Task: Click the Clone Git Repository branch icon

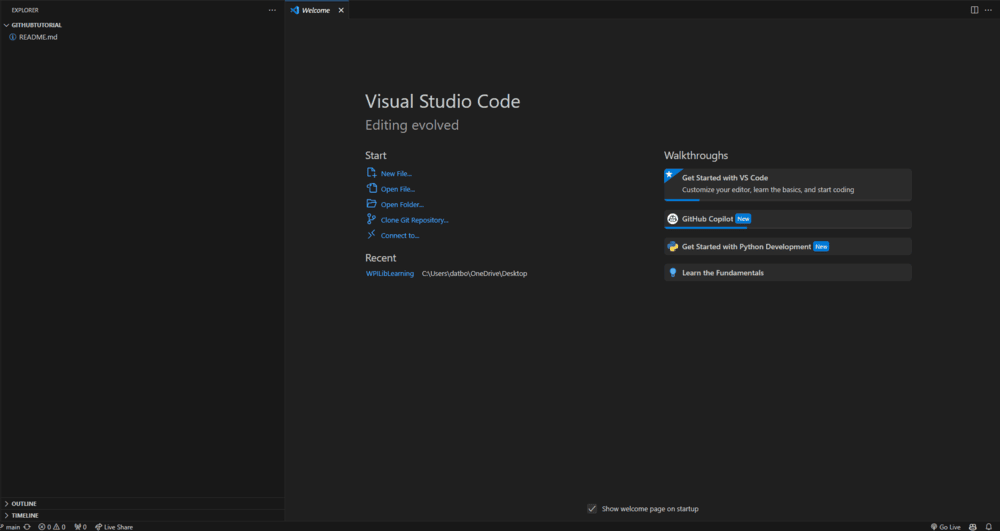Action: 371,219
